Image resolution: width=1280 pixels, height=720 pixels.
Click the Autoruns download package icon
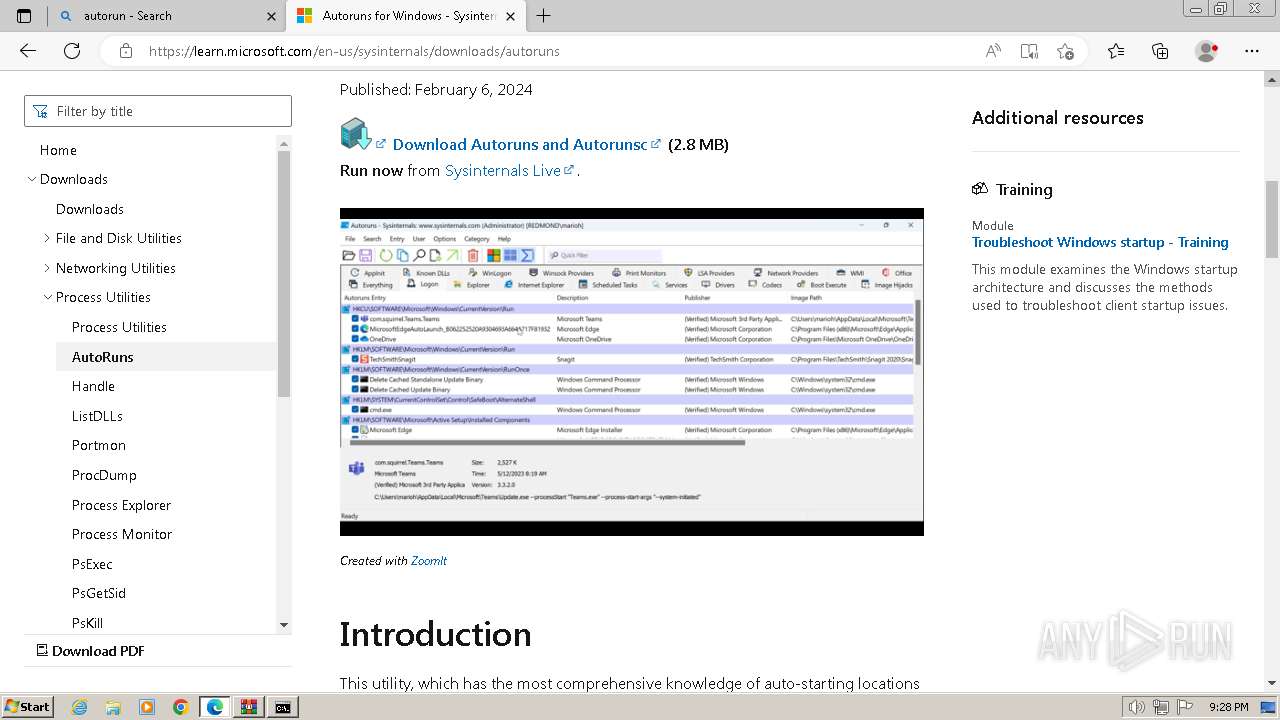pos(355,134)
